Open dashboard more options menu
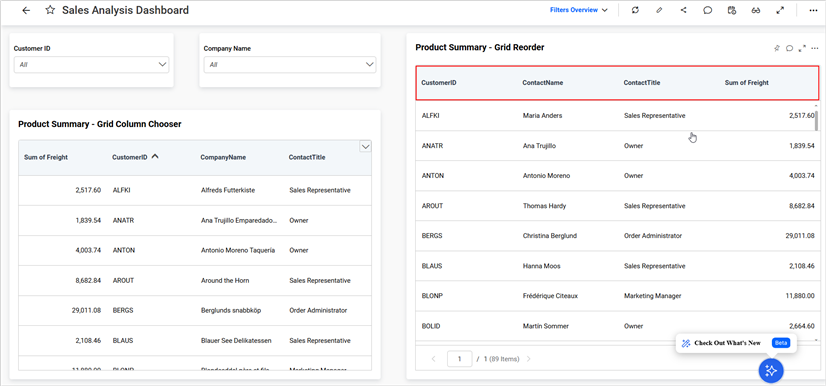The height and width of the screenshot is (386, 826). [x=813, y=10]
